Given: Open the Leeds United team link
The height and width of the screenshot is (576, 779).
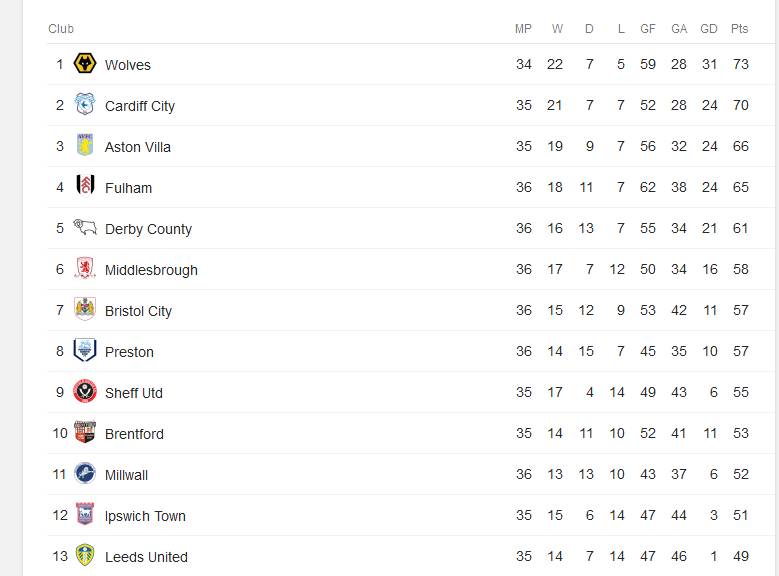Looking at the screenshot, I should [x=146, y=557].
